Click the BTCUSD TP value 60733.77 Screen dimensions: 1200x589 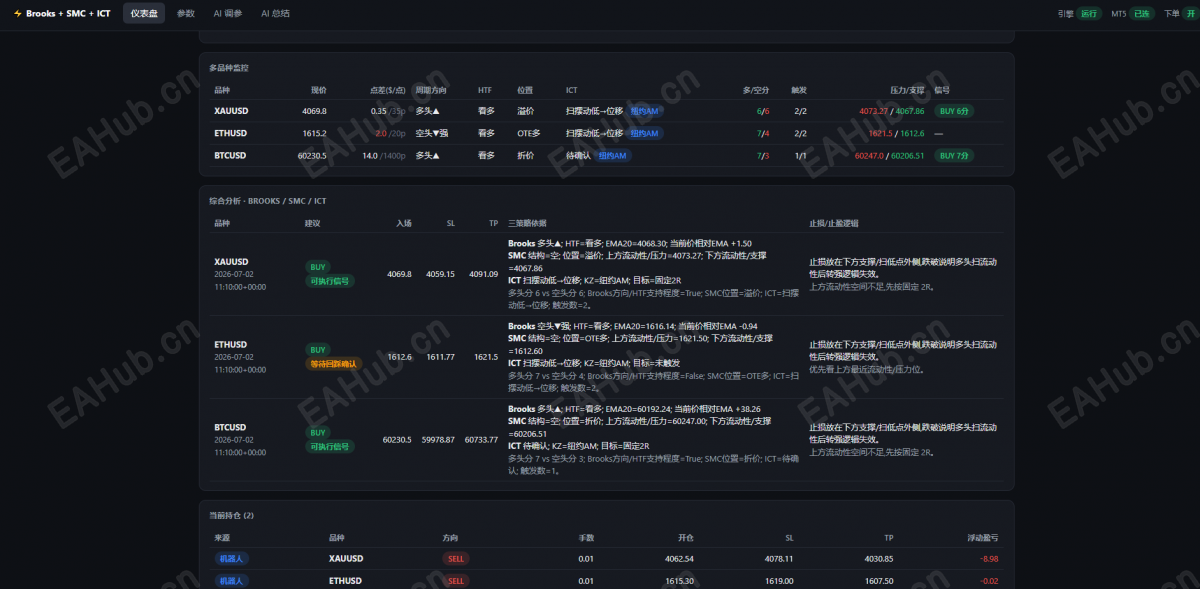click(481, 439)
